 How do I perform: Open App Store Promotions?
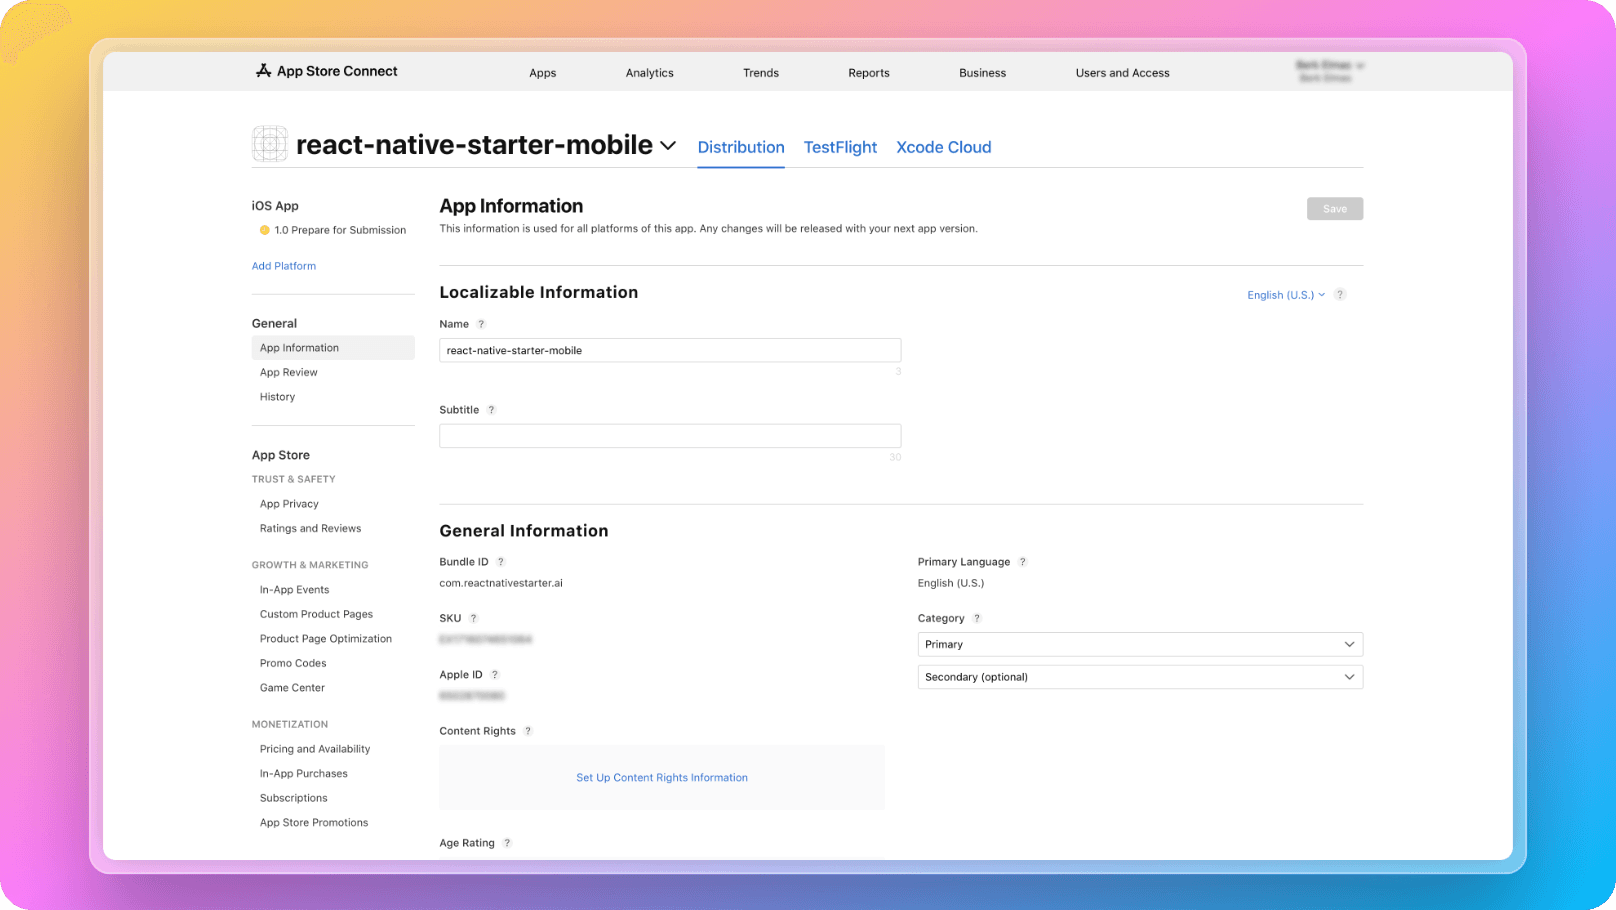tap(314, 823)
